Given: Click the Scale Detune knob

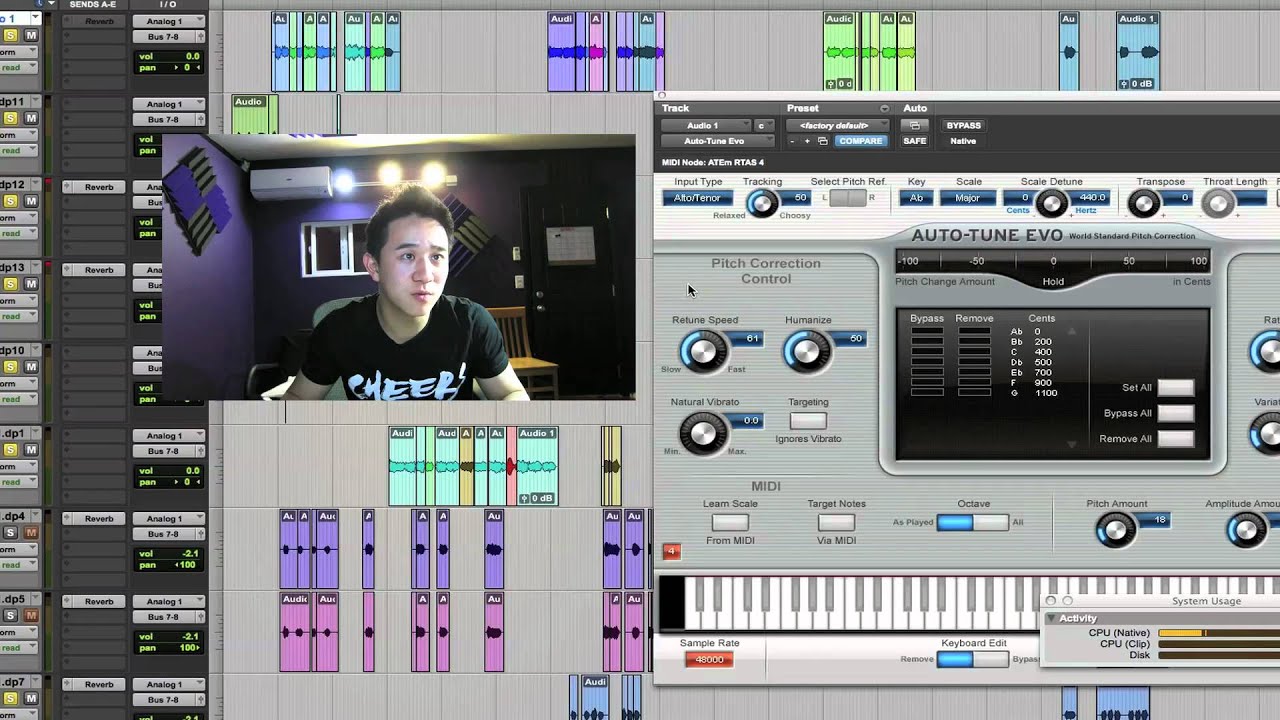Looking at the screenshot, I should coord(1051,203).
